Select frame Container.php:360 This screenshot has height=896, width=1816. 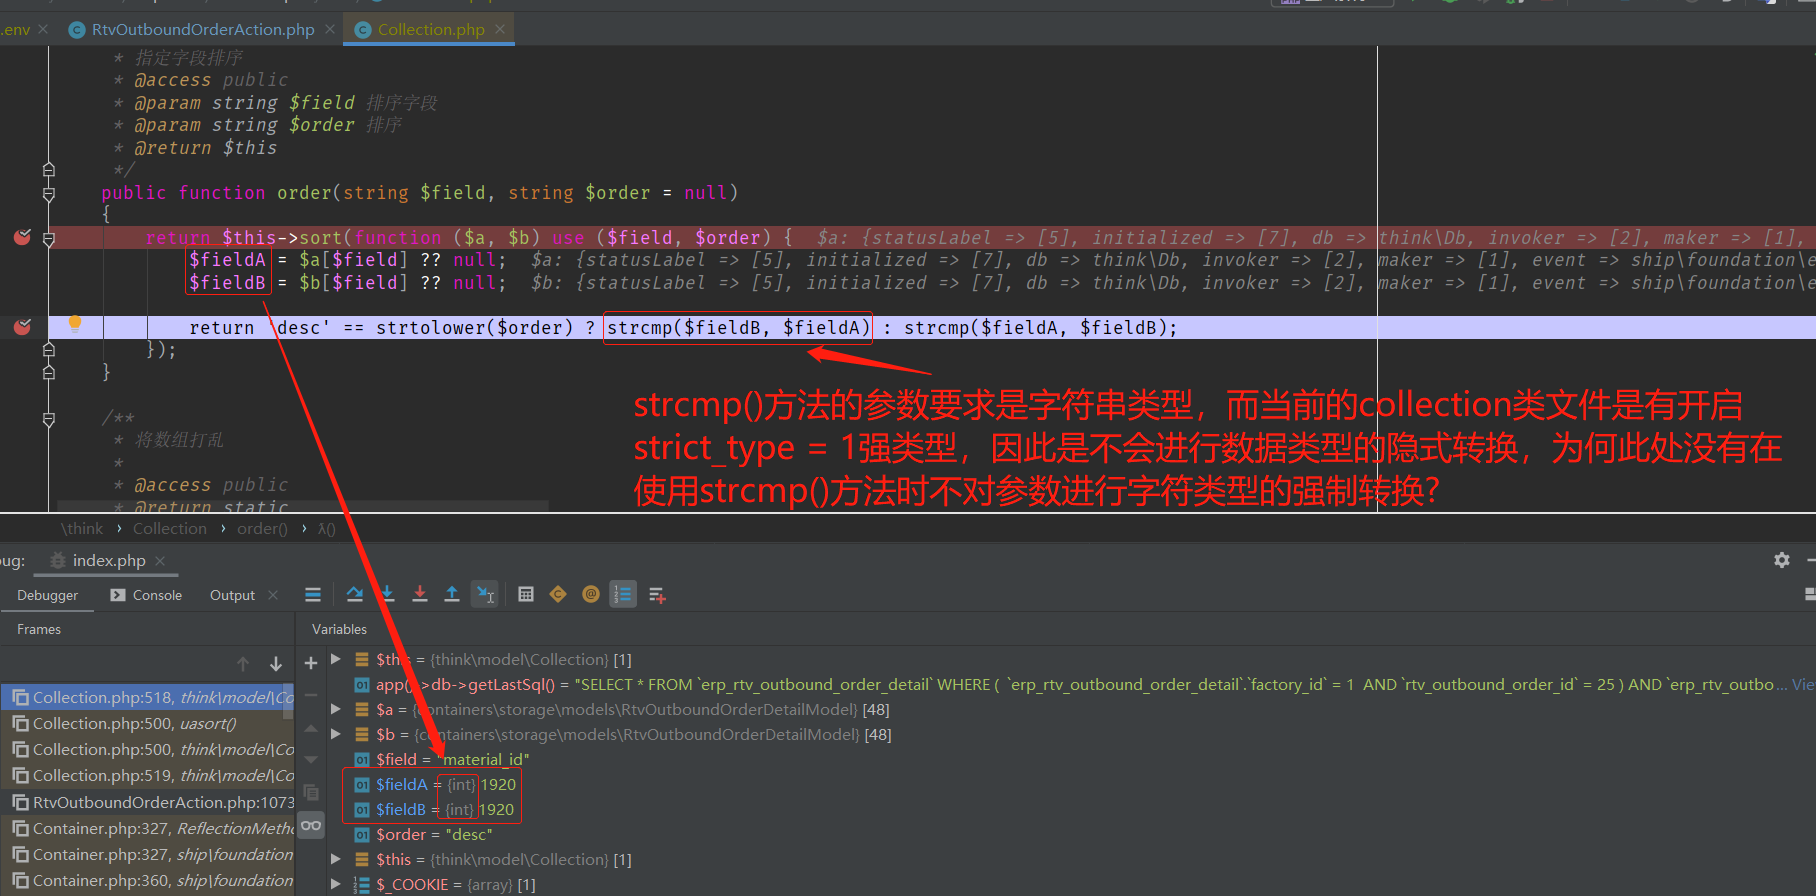click(x=147, y=880)
